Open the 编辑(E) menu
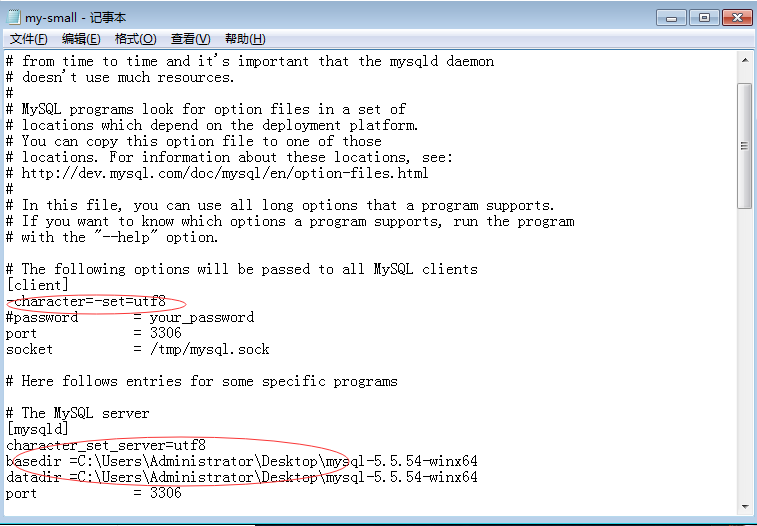Screen dimensions: 757x526 81,39
